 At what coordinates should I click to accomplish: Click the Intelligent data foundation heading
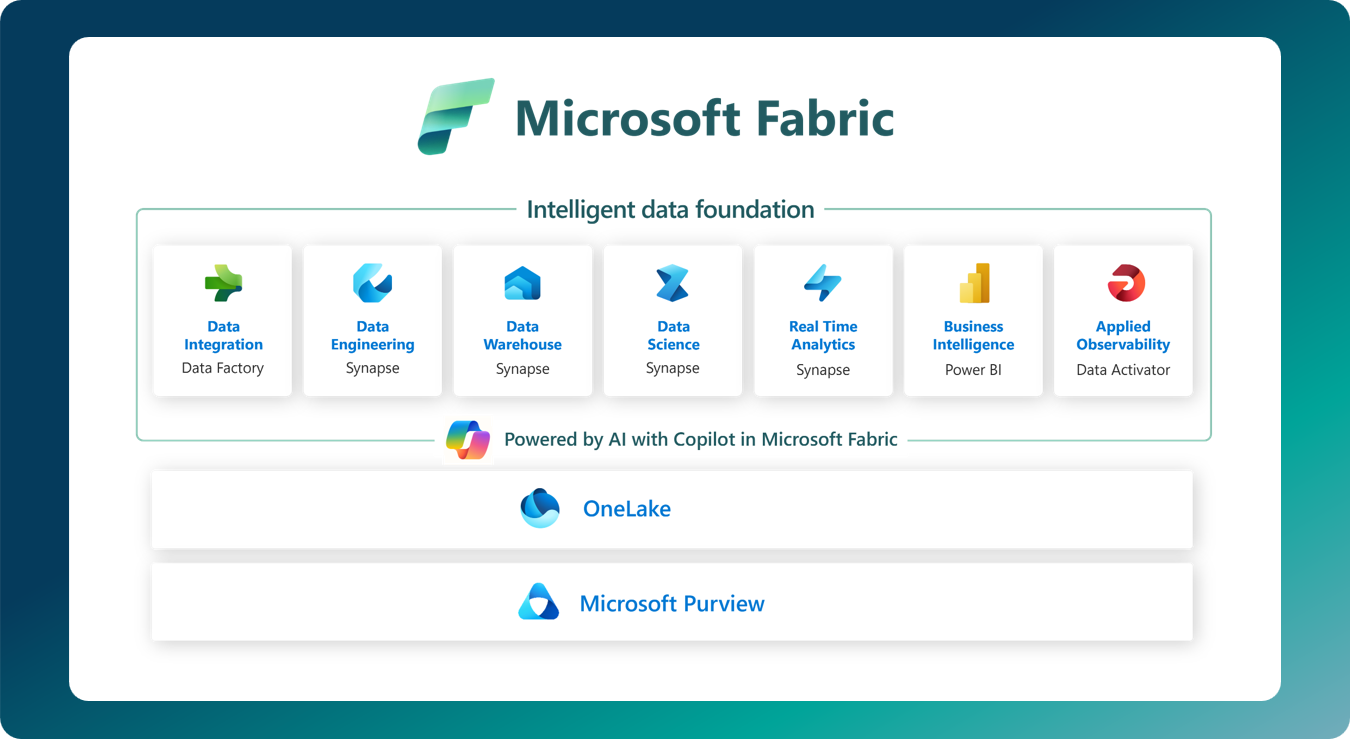click(670, 210)
